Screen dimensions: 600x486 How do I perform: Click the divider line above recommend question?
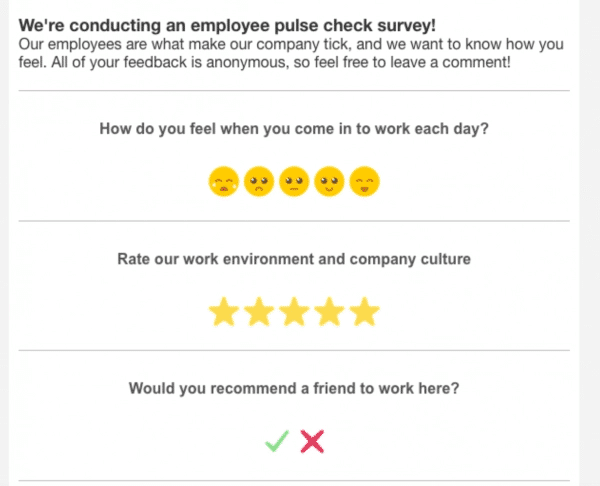point(294,350)
